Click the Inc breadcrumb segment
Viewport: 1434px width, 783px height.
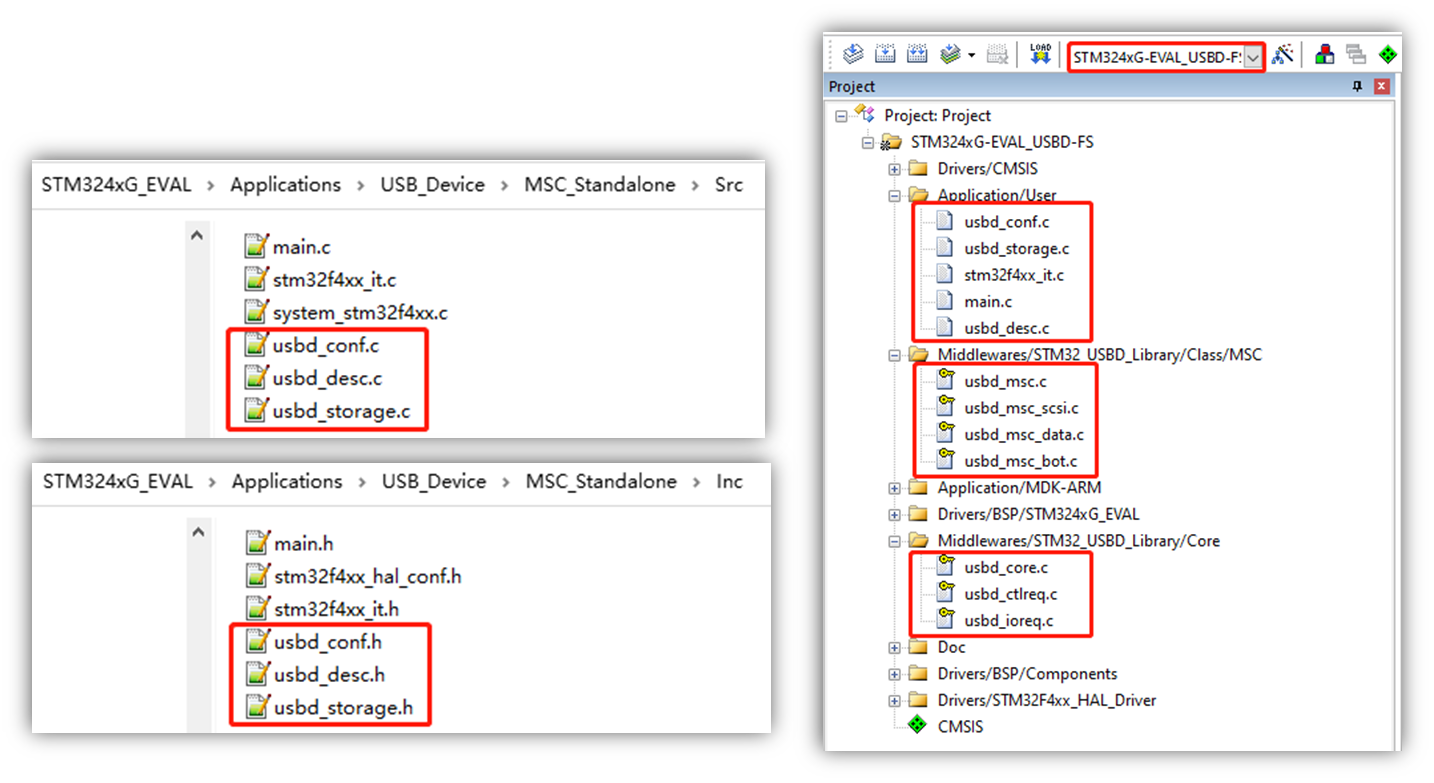coord(730,482)
